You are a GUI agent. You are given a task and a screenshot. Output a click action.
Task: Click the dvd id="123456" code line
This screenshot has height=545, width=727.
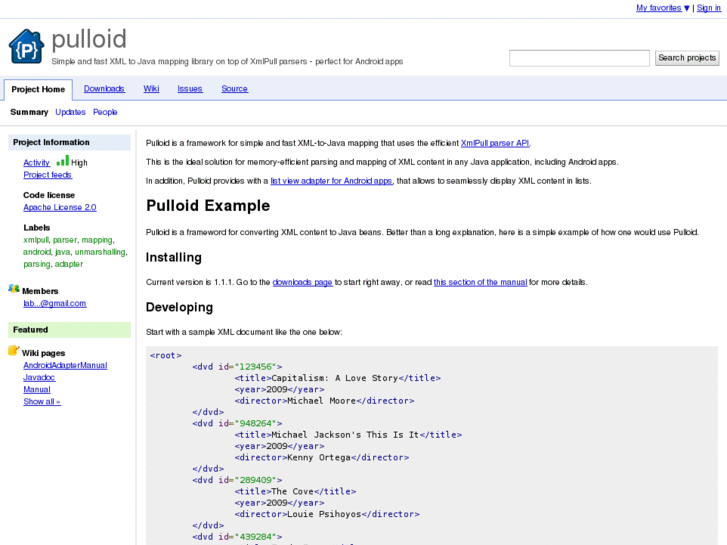(237, 367)
